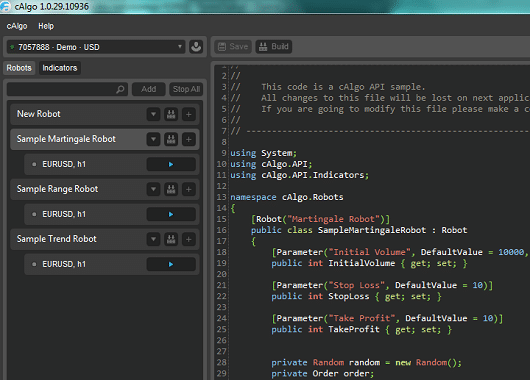Click the "InitialVolume" property name on line 19

[362, 263]
